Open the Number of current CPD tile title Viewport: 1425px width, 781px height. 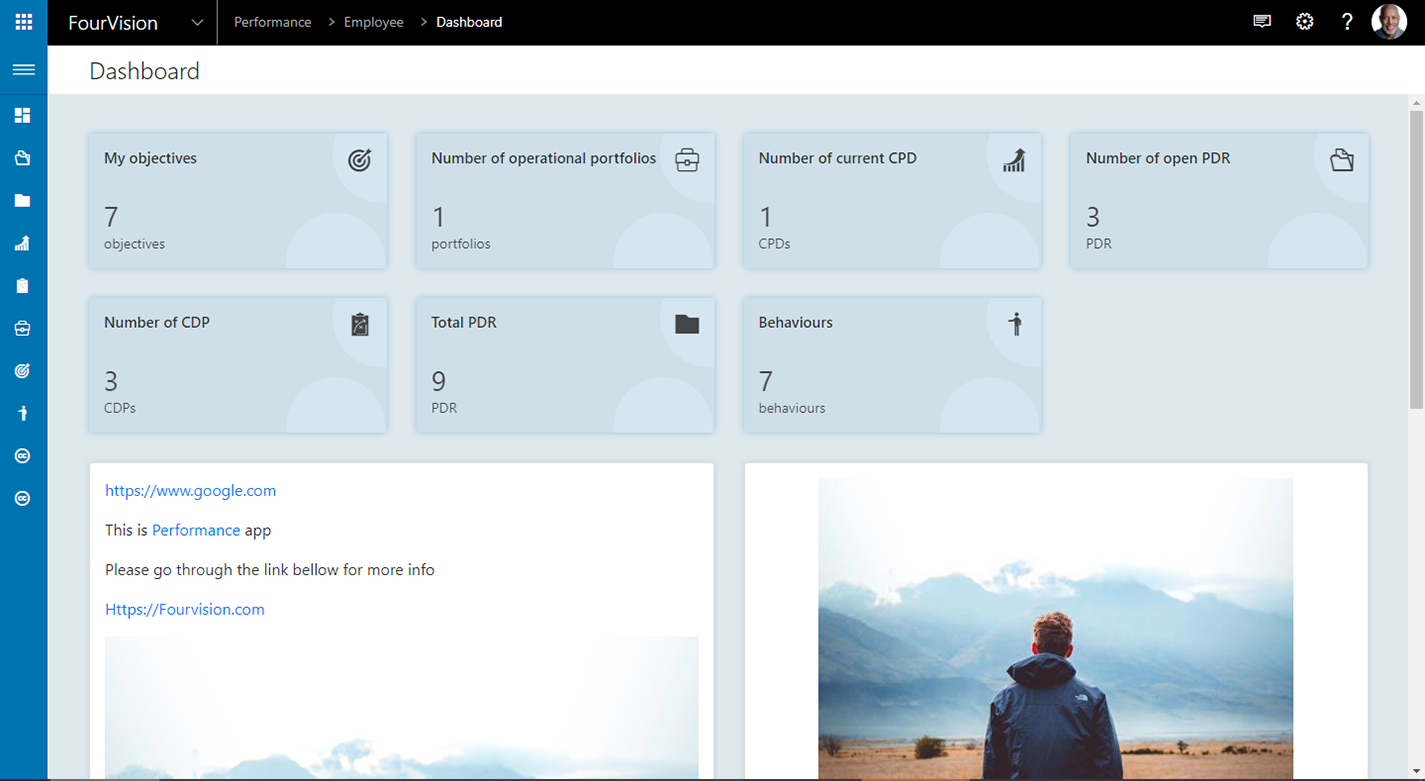pyautogui.click(x=837, y=158)
